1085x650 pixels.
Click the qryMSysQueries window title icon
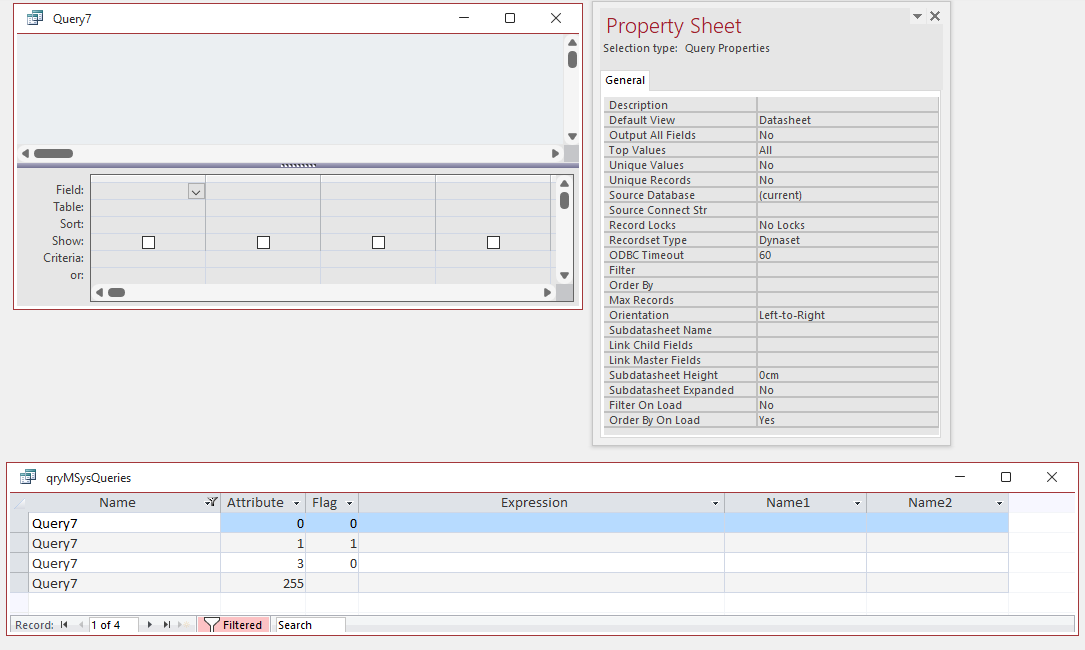28,477
